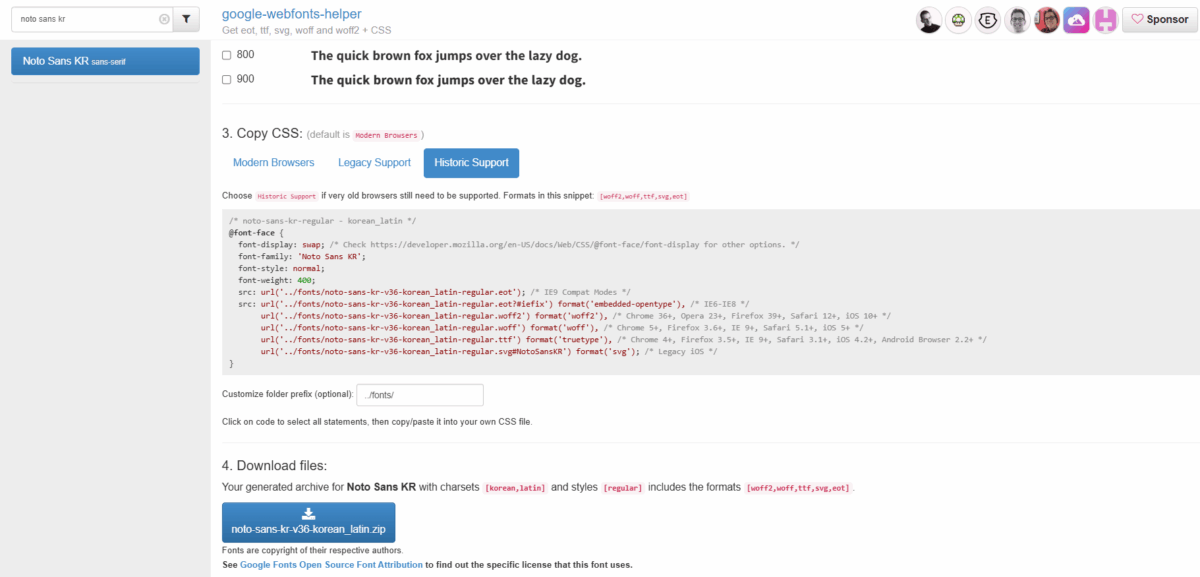Open Google Fonts Open Source Font Attribution link

pos(330,565)
